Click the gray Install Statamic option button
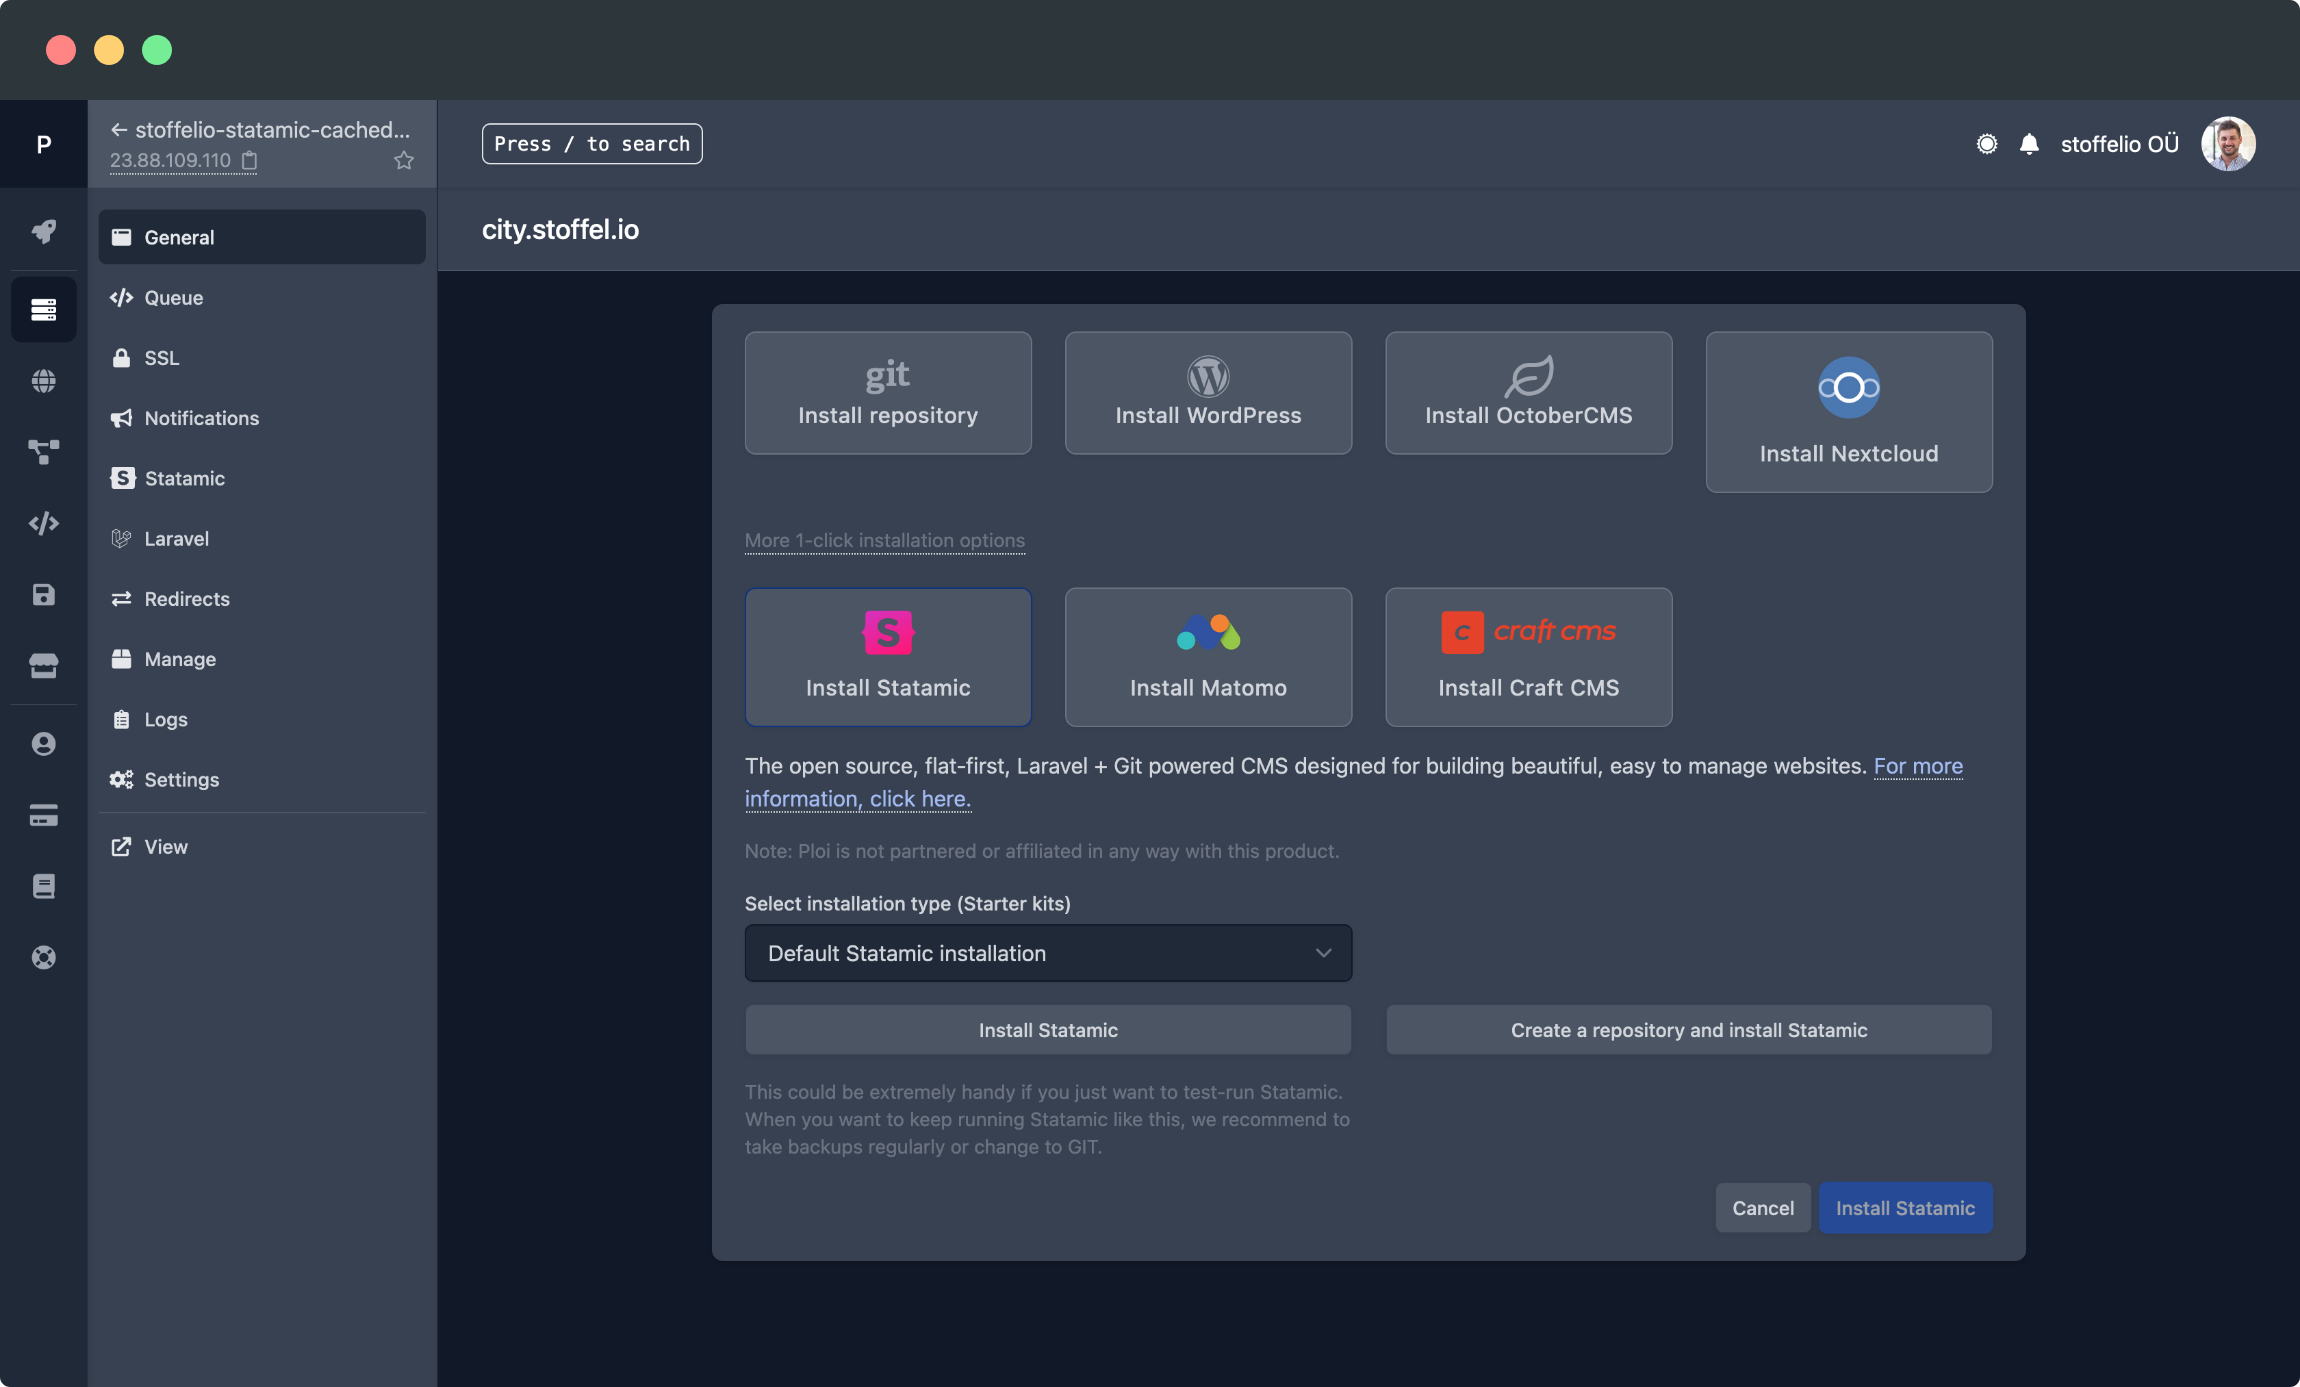The height and width of the screenshot is (1387, 2300). 1048,1030
